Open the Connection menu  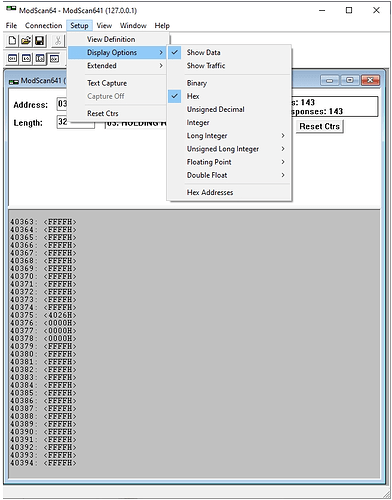44,26
